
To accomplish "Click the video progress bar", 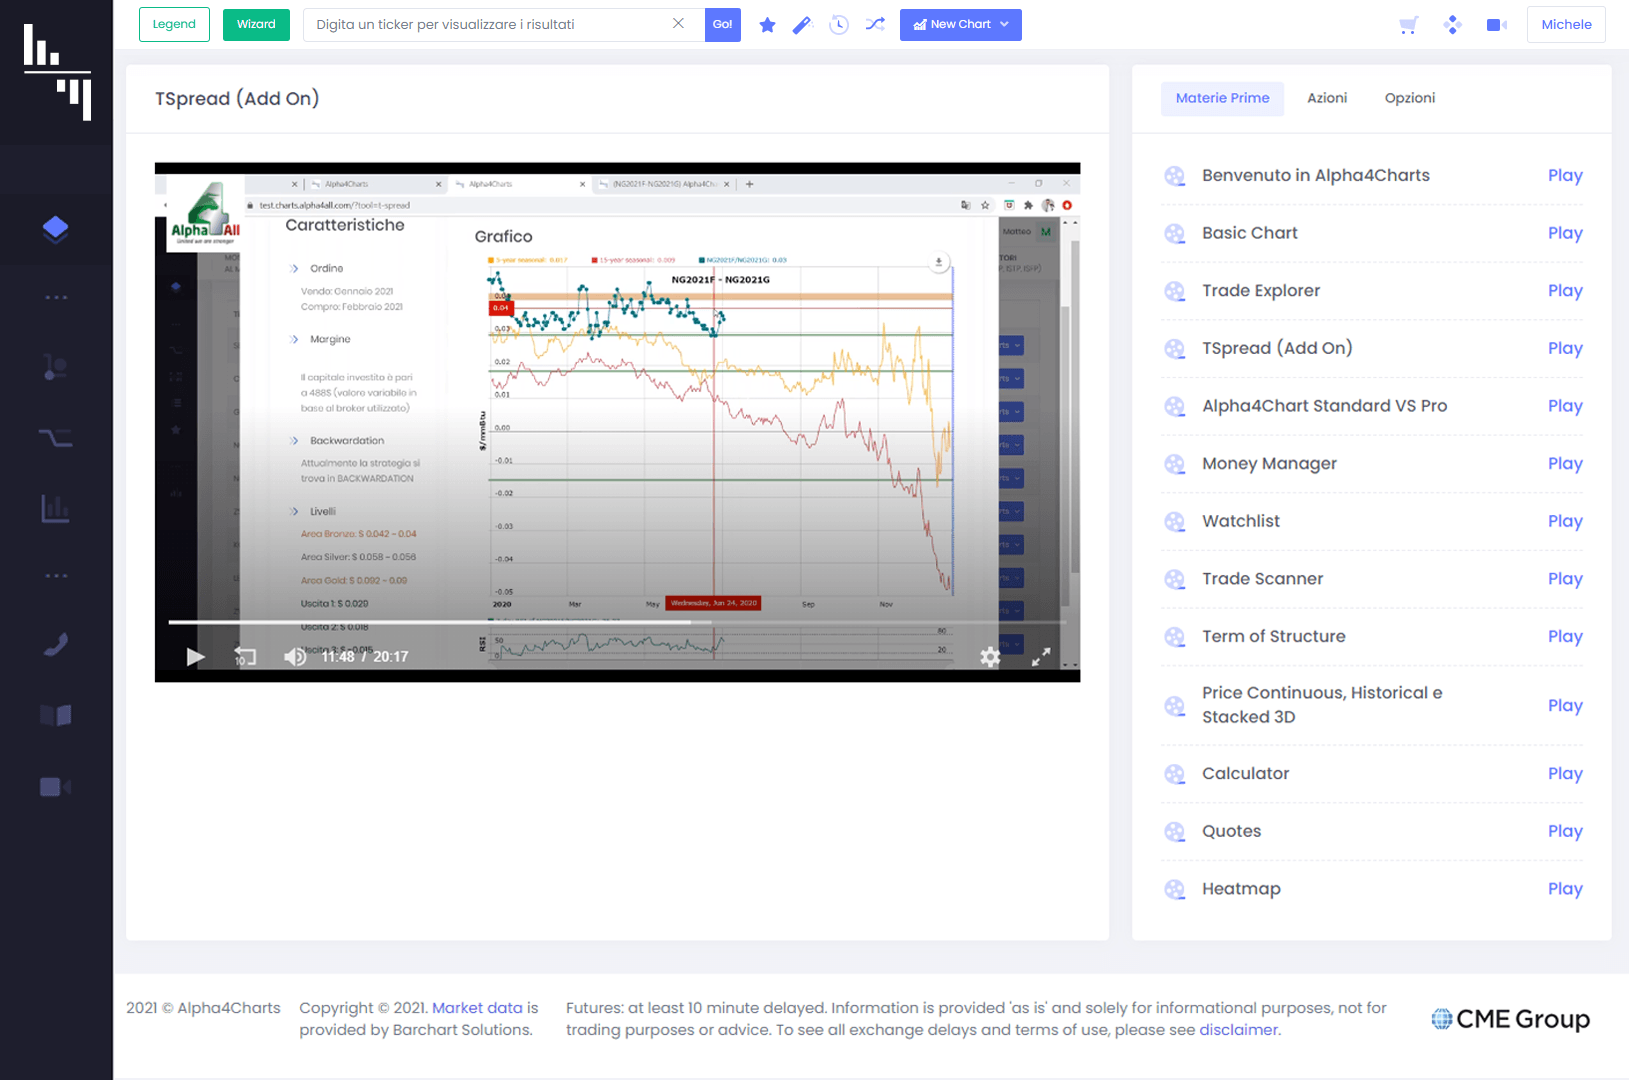I will tap(616, 622).
